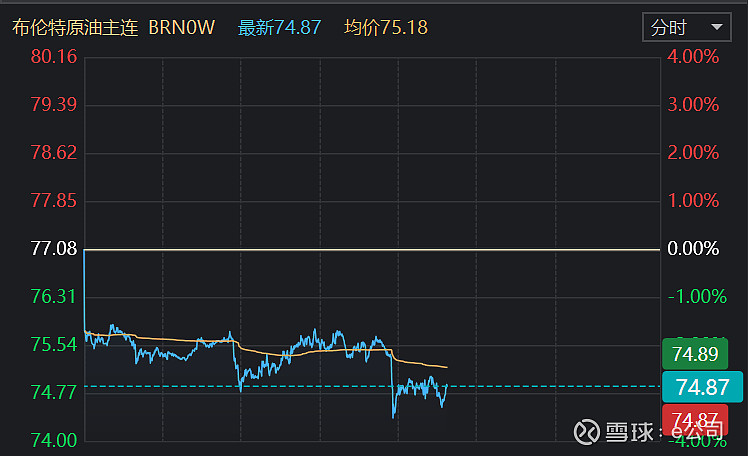The image size is (748, 456).
Task: Click the 布伦特原油主连 title
Action: coord(75,28)
